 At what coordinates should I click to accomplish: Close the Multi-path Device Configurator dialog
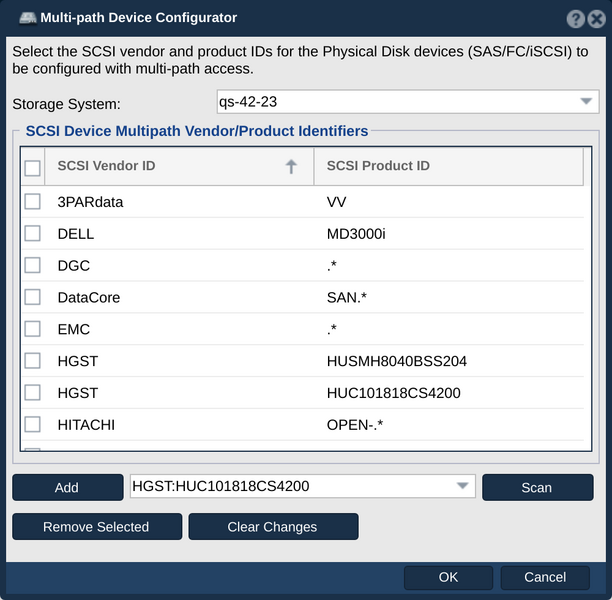click(596, 18)
